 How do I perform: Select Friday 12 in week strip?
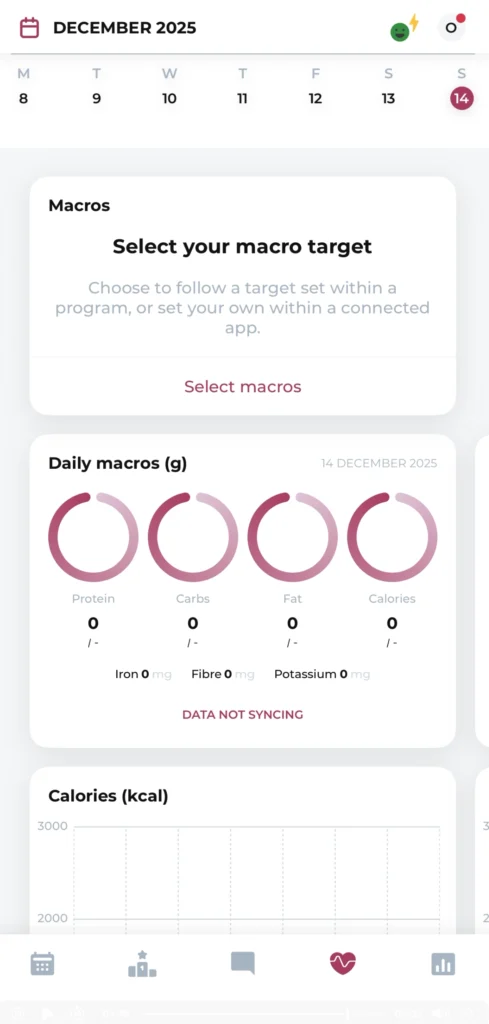pyautogui.click(x=315, y=87)
